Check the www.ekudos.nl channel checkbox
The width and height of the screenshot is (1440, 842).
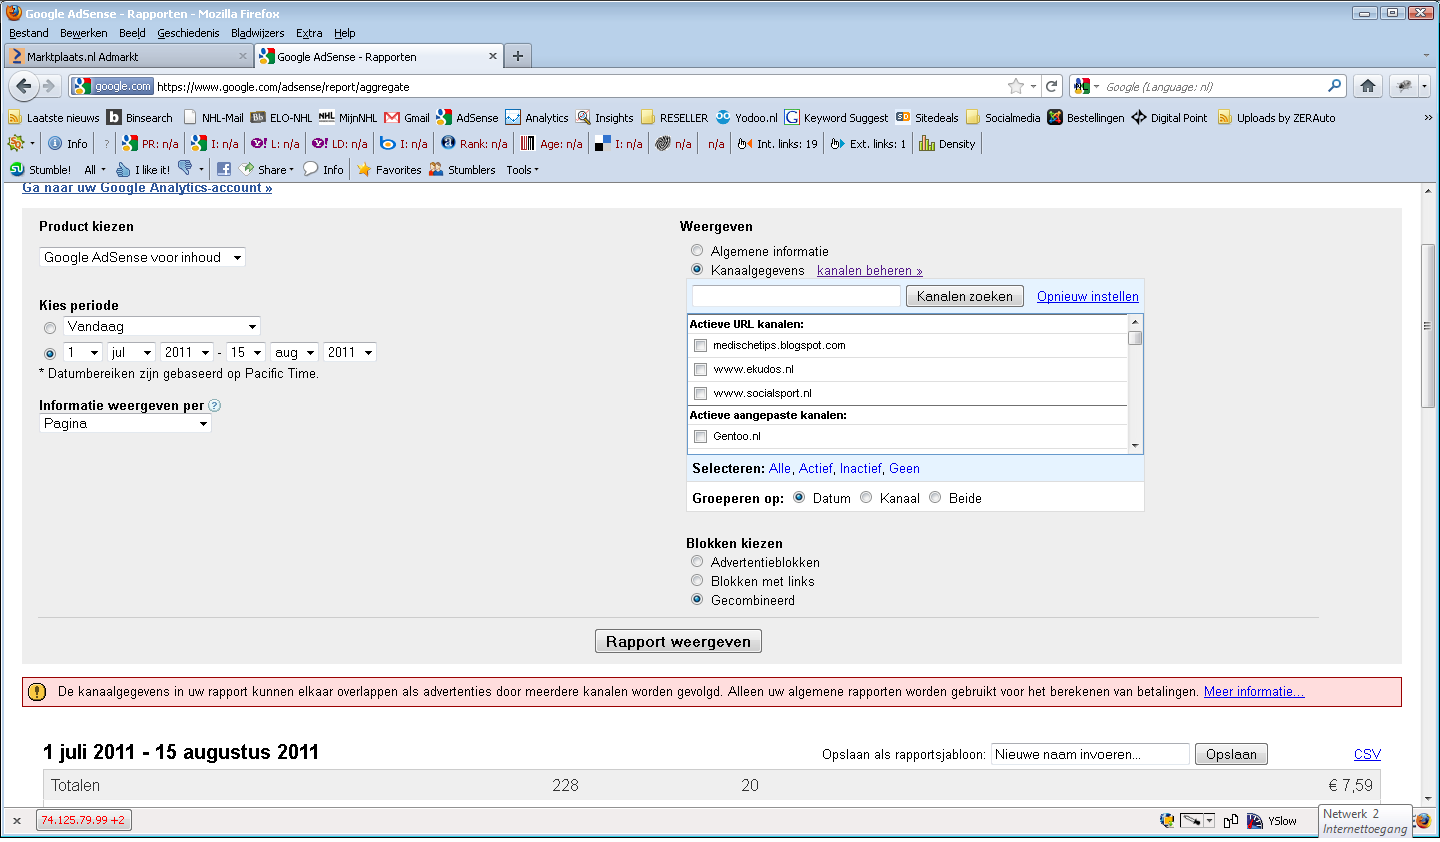click(x=700, y=370)
